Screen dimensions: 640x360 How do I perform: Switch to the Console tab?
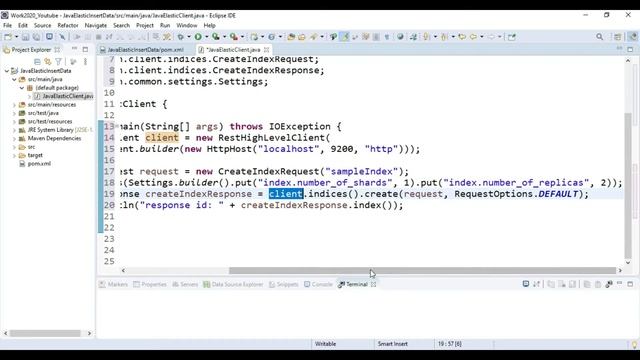tap(318, 284)
